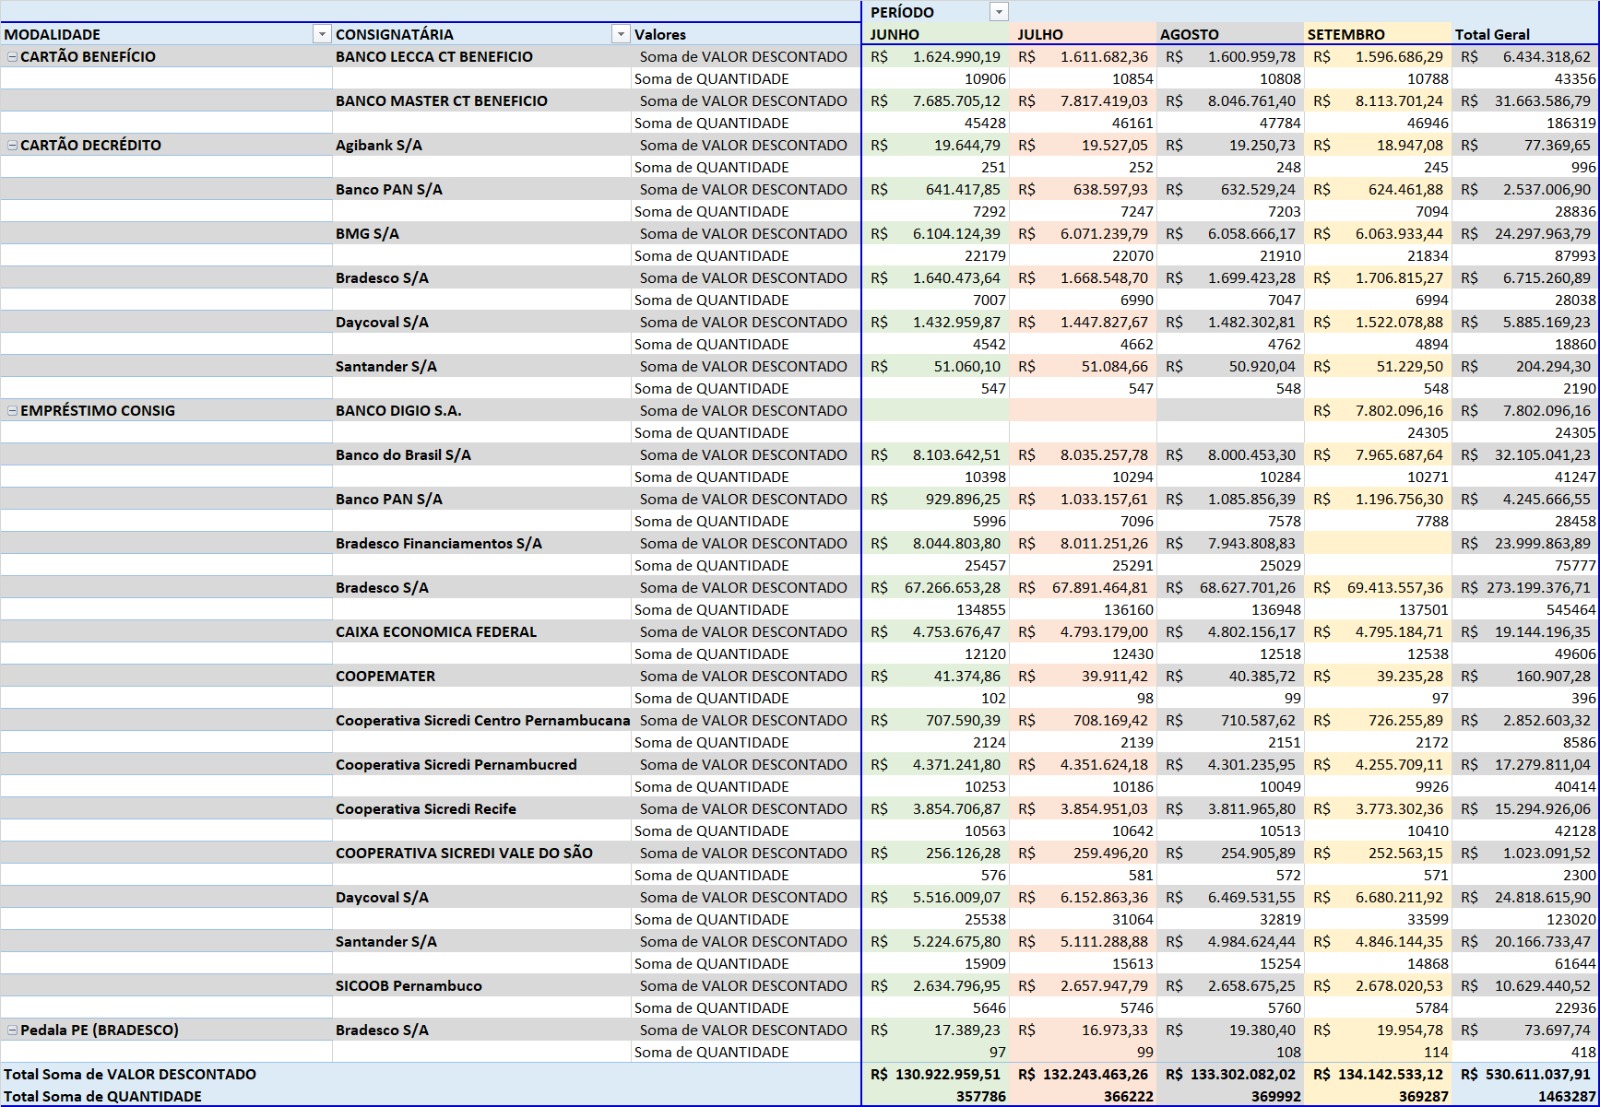Select COOPERATIVA SICREDI VALE DO SÃO cell
The image size is (1600, 1107).
click(x=464, y=853)
